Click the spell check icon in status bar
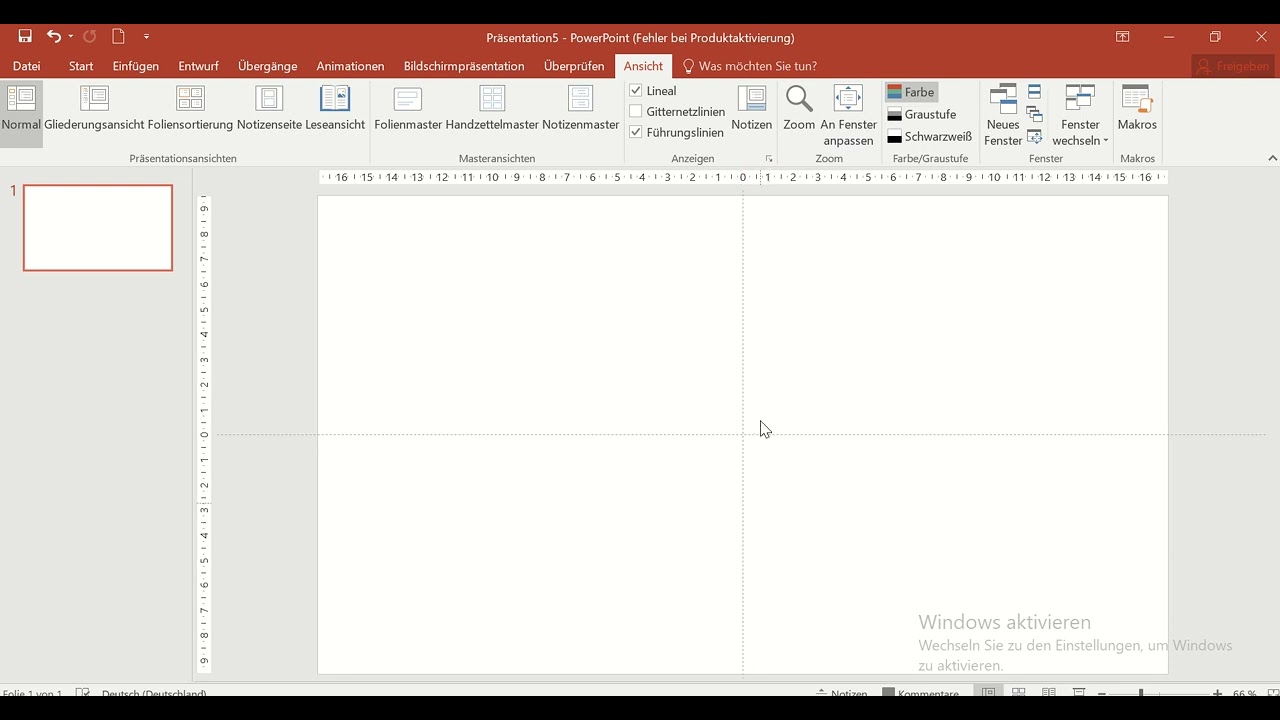The image size is (1280, 720). point(83,693)
